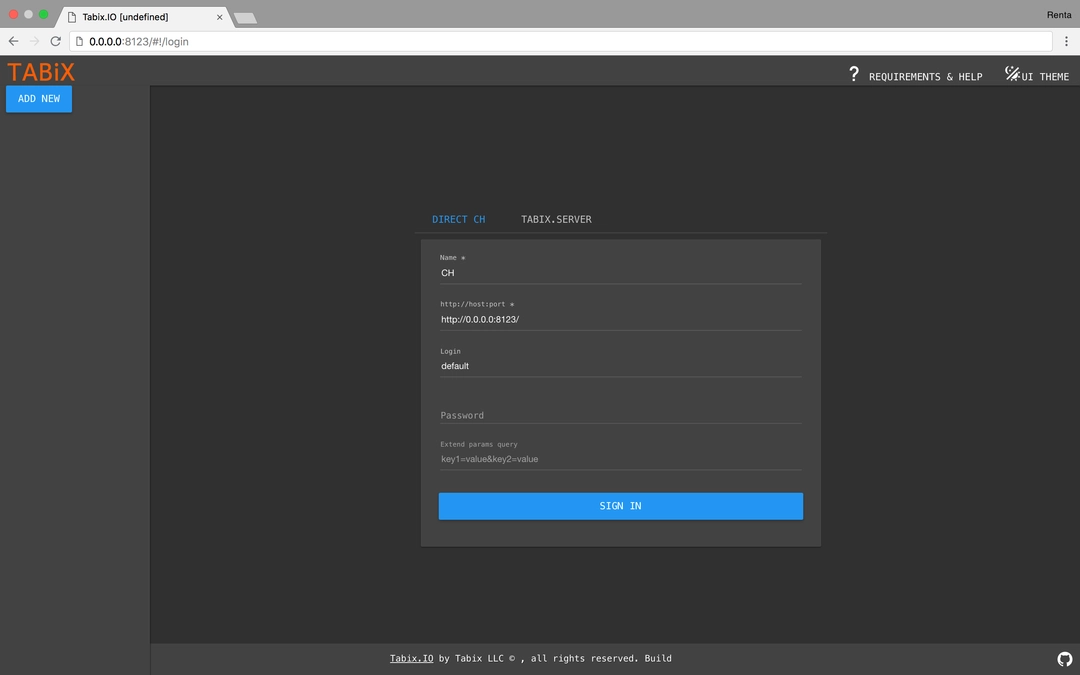Click the TABIX logo
Image resolution: width=1080 pixels, height=675 pixels.
(41, 72)
